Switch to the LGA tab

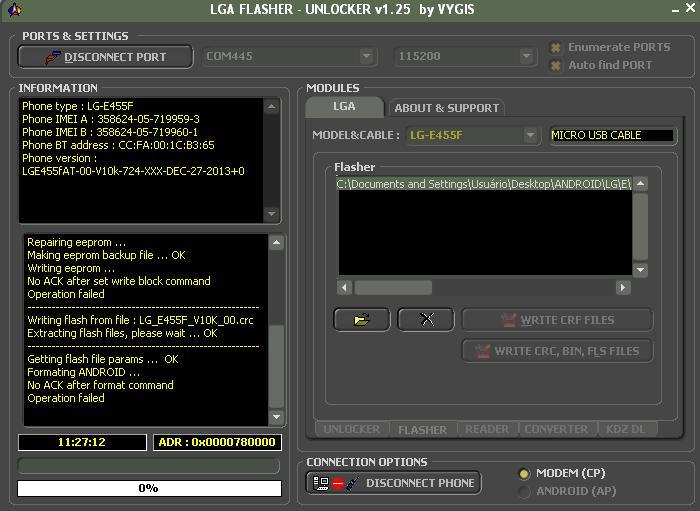344,107
